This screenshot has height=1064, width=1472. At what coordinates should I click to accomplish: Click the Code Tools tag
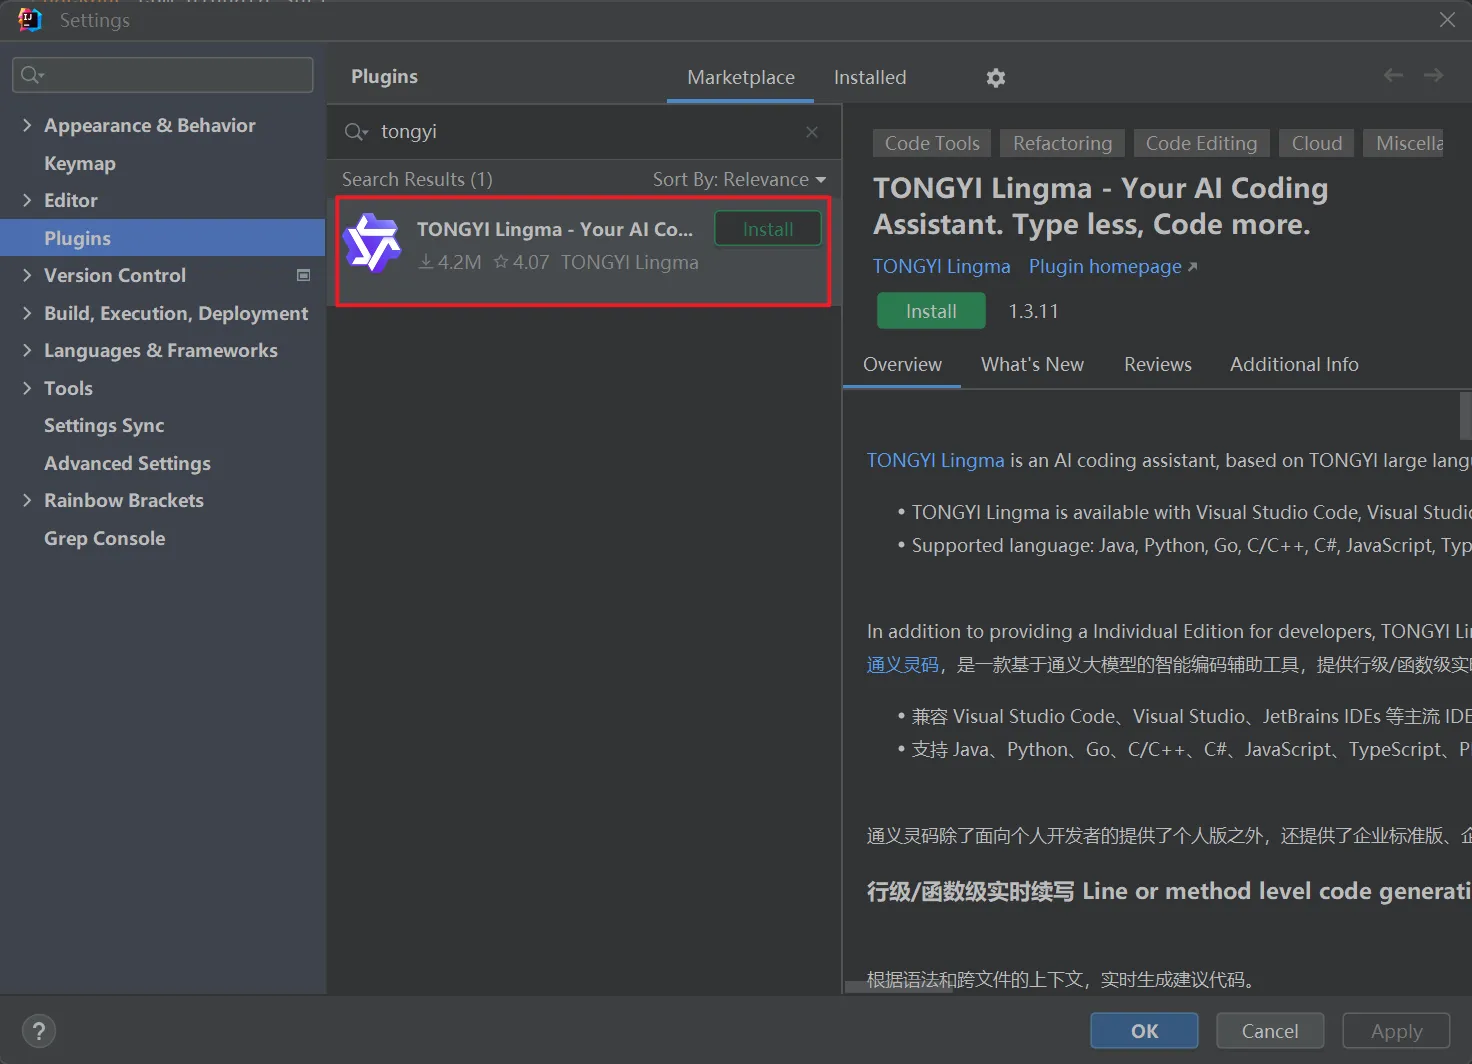point(932,143)
